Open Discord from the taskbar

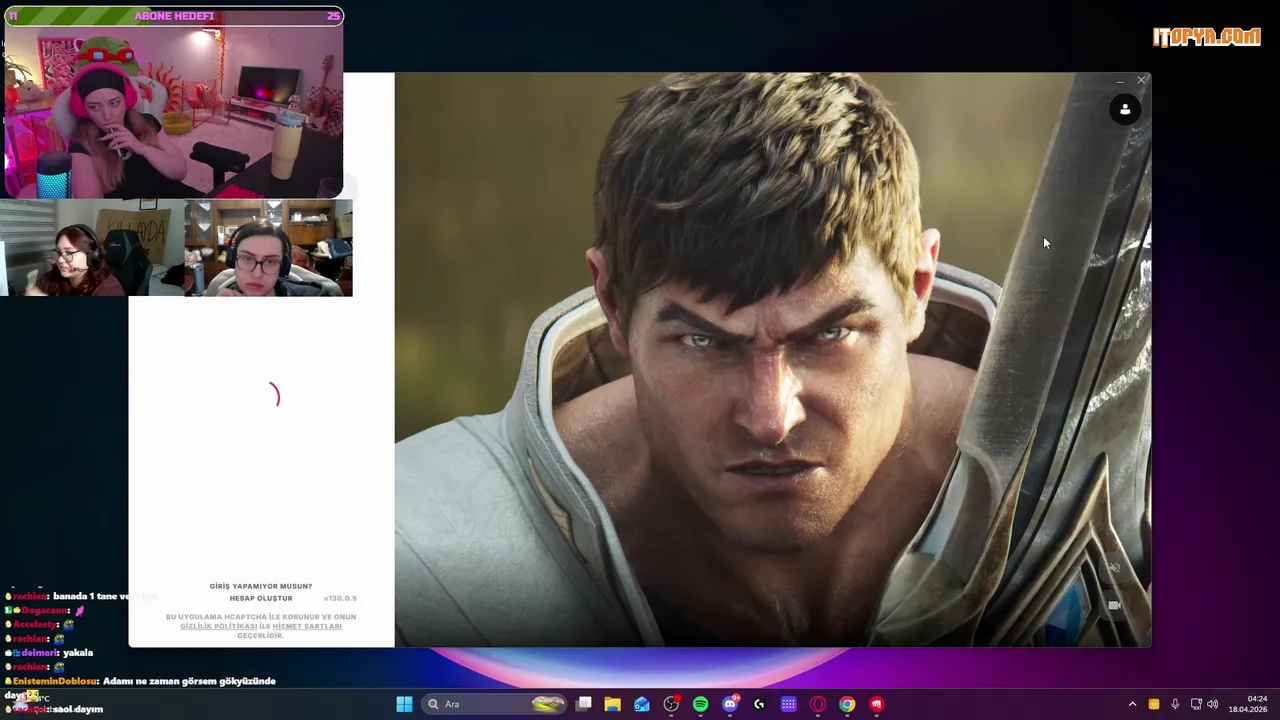click(730, 704)
